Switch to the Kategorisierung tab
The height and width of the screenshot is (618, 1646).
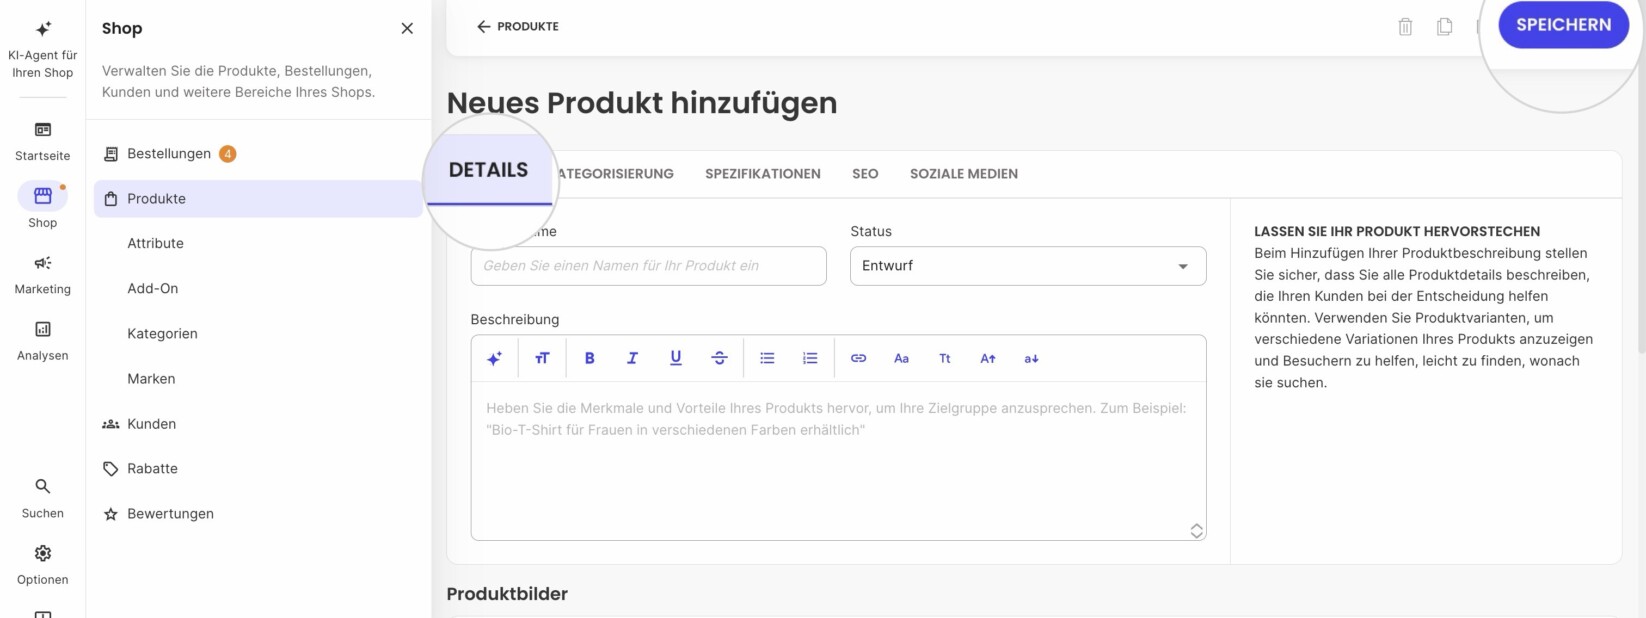[x=615, y=173]
